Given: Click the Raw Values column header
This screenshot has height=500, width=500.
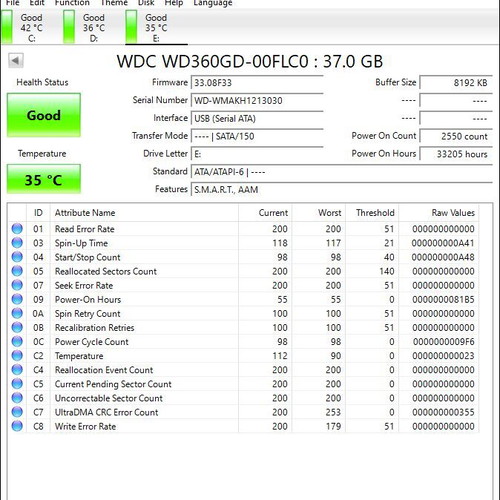Looking at the screenshot, I should (439, 213).
